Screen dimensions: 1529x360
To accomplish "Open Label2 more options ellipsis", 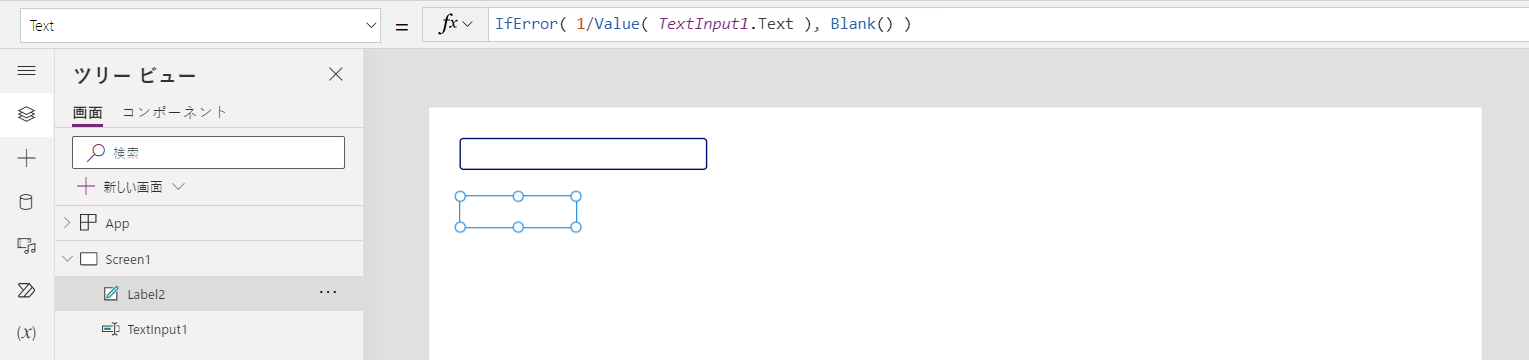I will 328,292.
